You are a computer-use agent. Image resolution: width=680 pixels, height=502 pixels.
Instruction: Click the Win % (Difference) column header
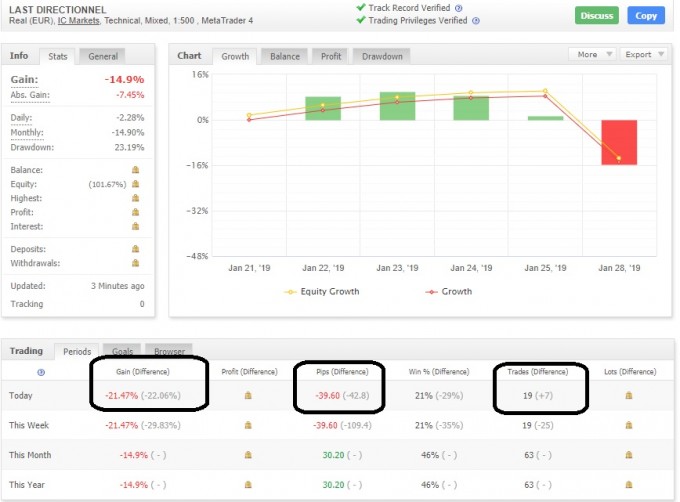pos(439,372)
